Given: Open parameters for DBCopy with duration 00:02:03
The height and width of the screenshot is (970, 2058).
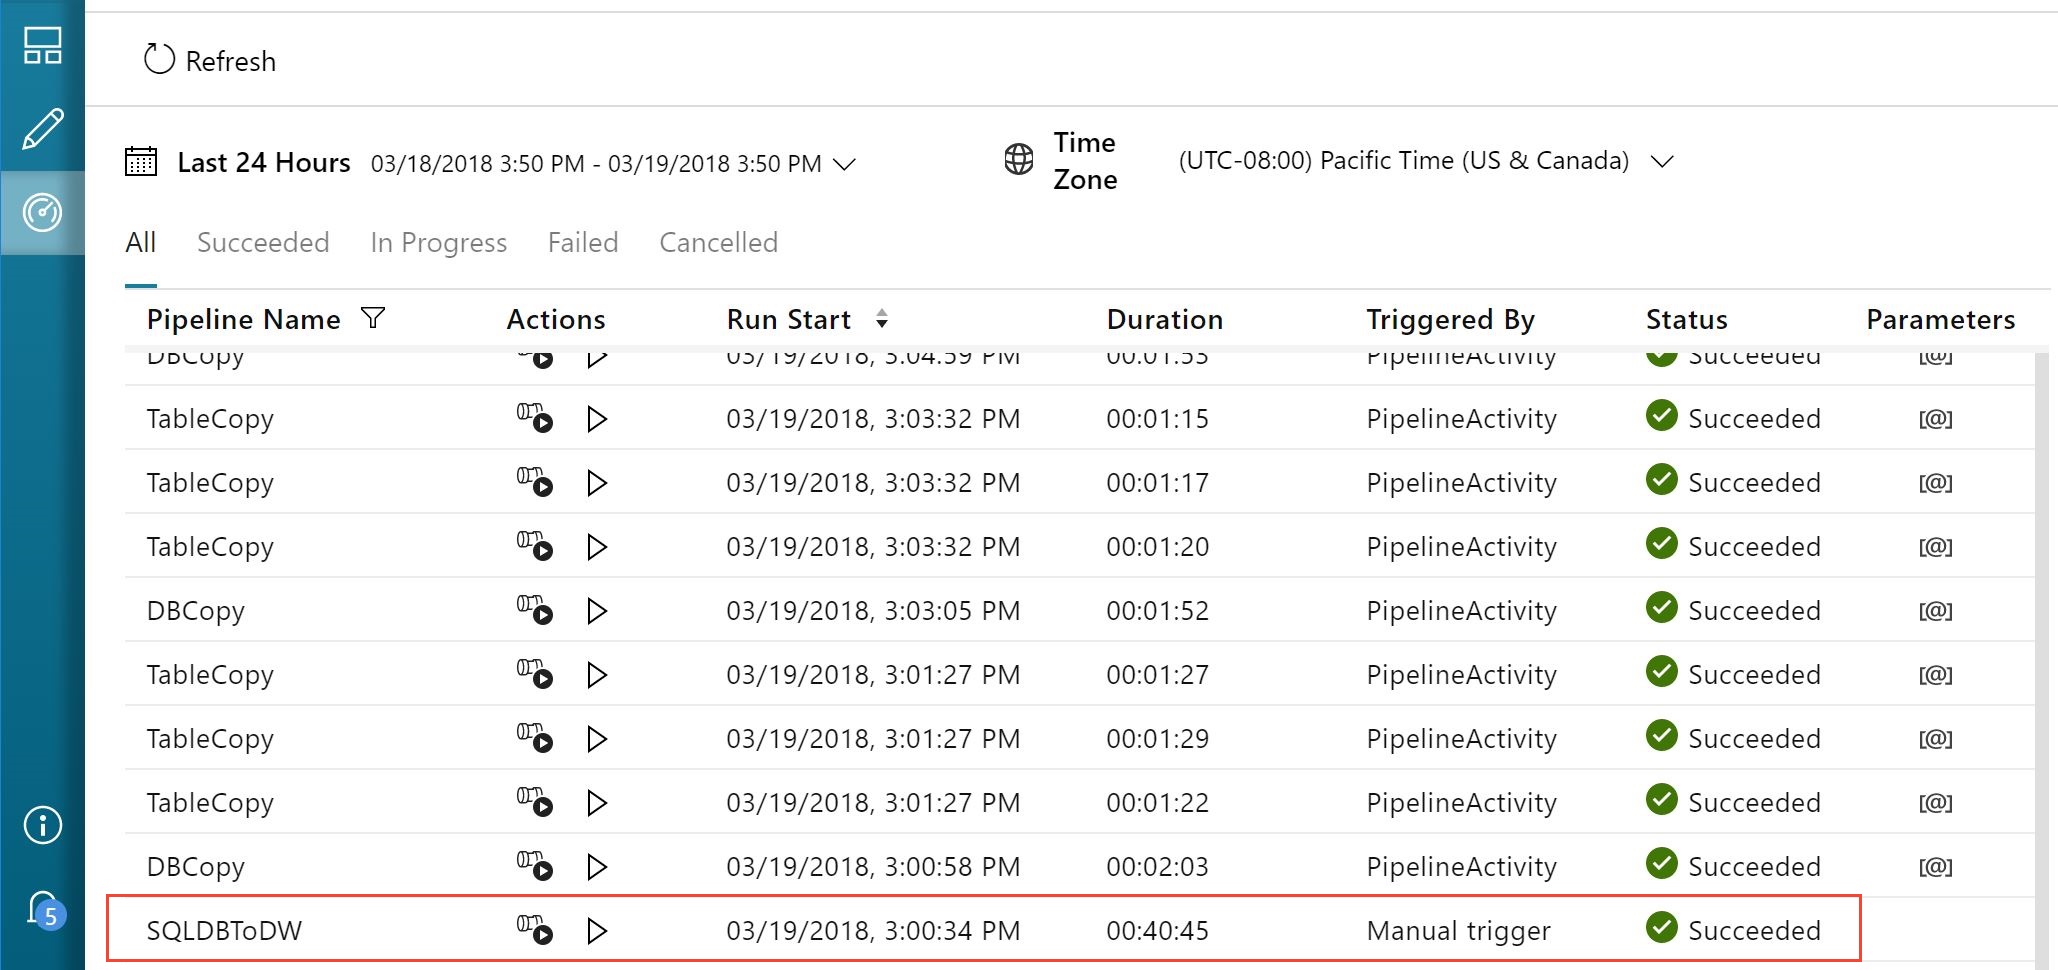Looking at the screenshot, I should point(1935,867).
